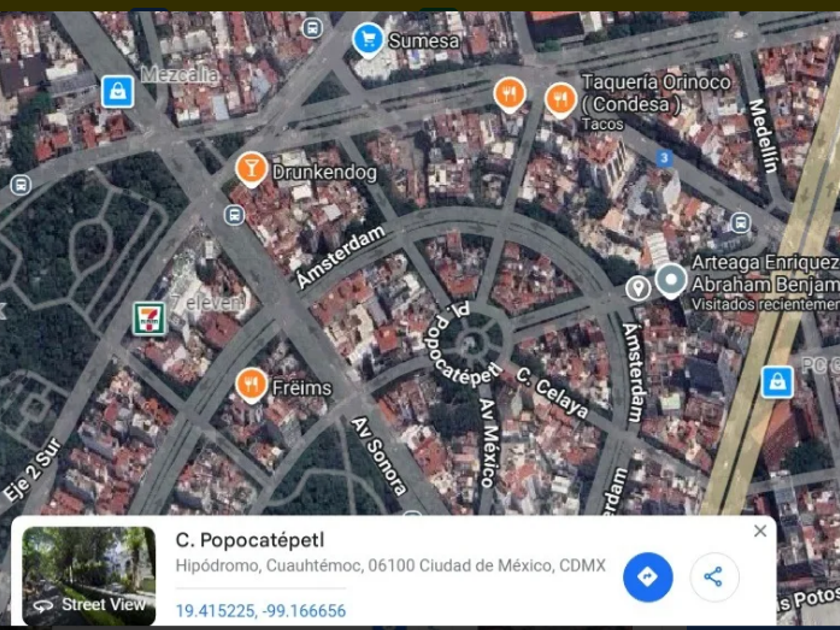The height and width of the screenshot is (630, 840).
Task: Open the Taquería Orinoco restaurant pin
Action: [x=560, y=100]
